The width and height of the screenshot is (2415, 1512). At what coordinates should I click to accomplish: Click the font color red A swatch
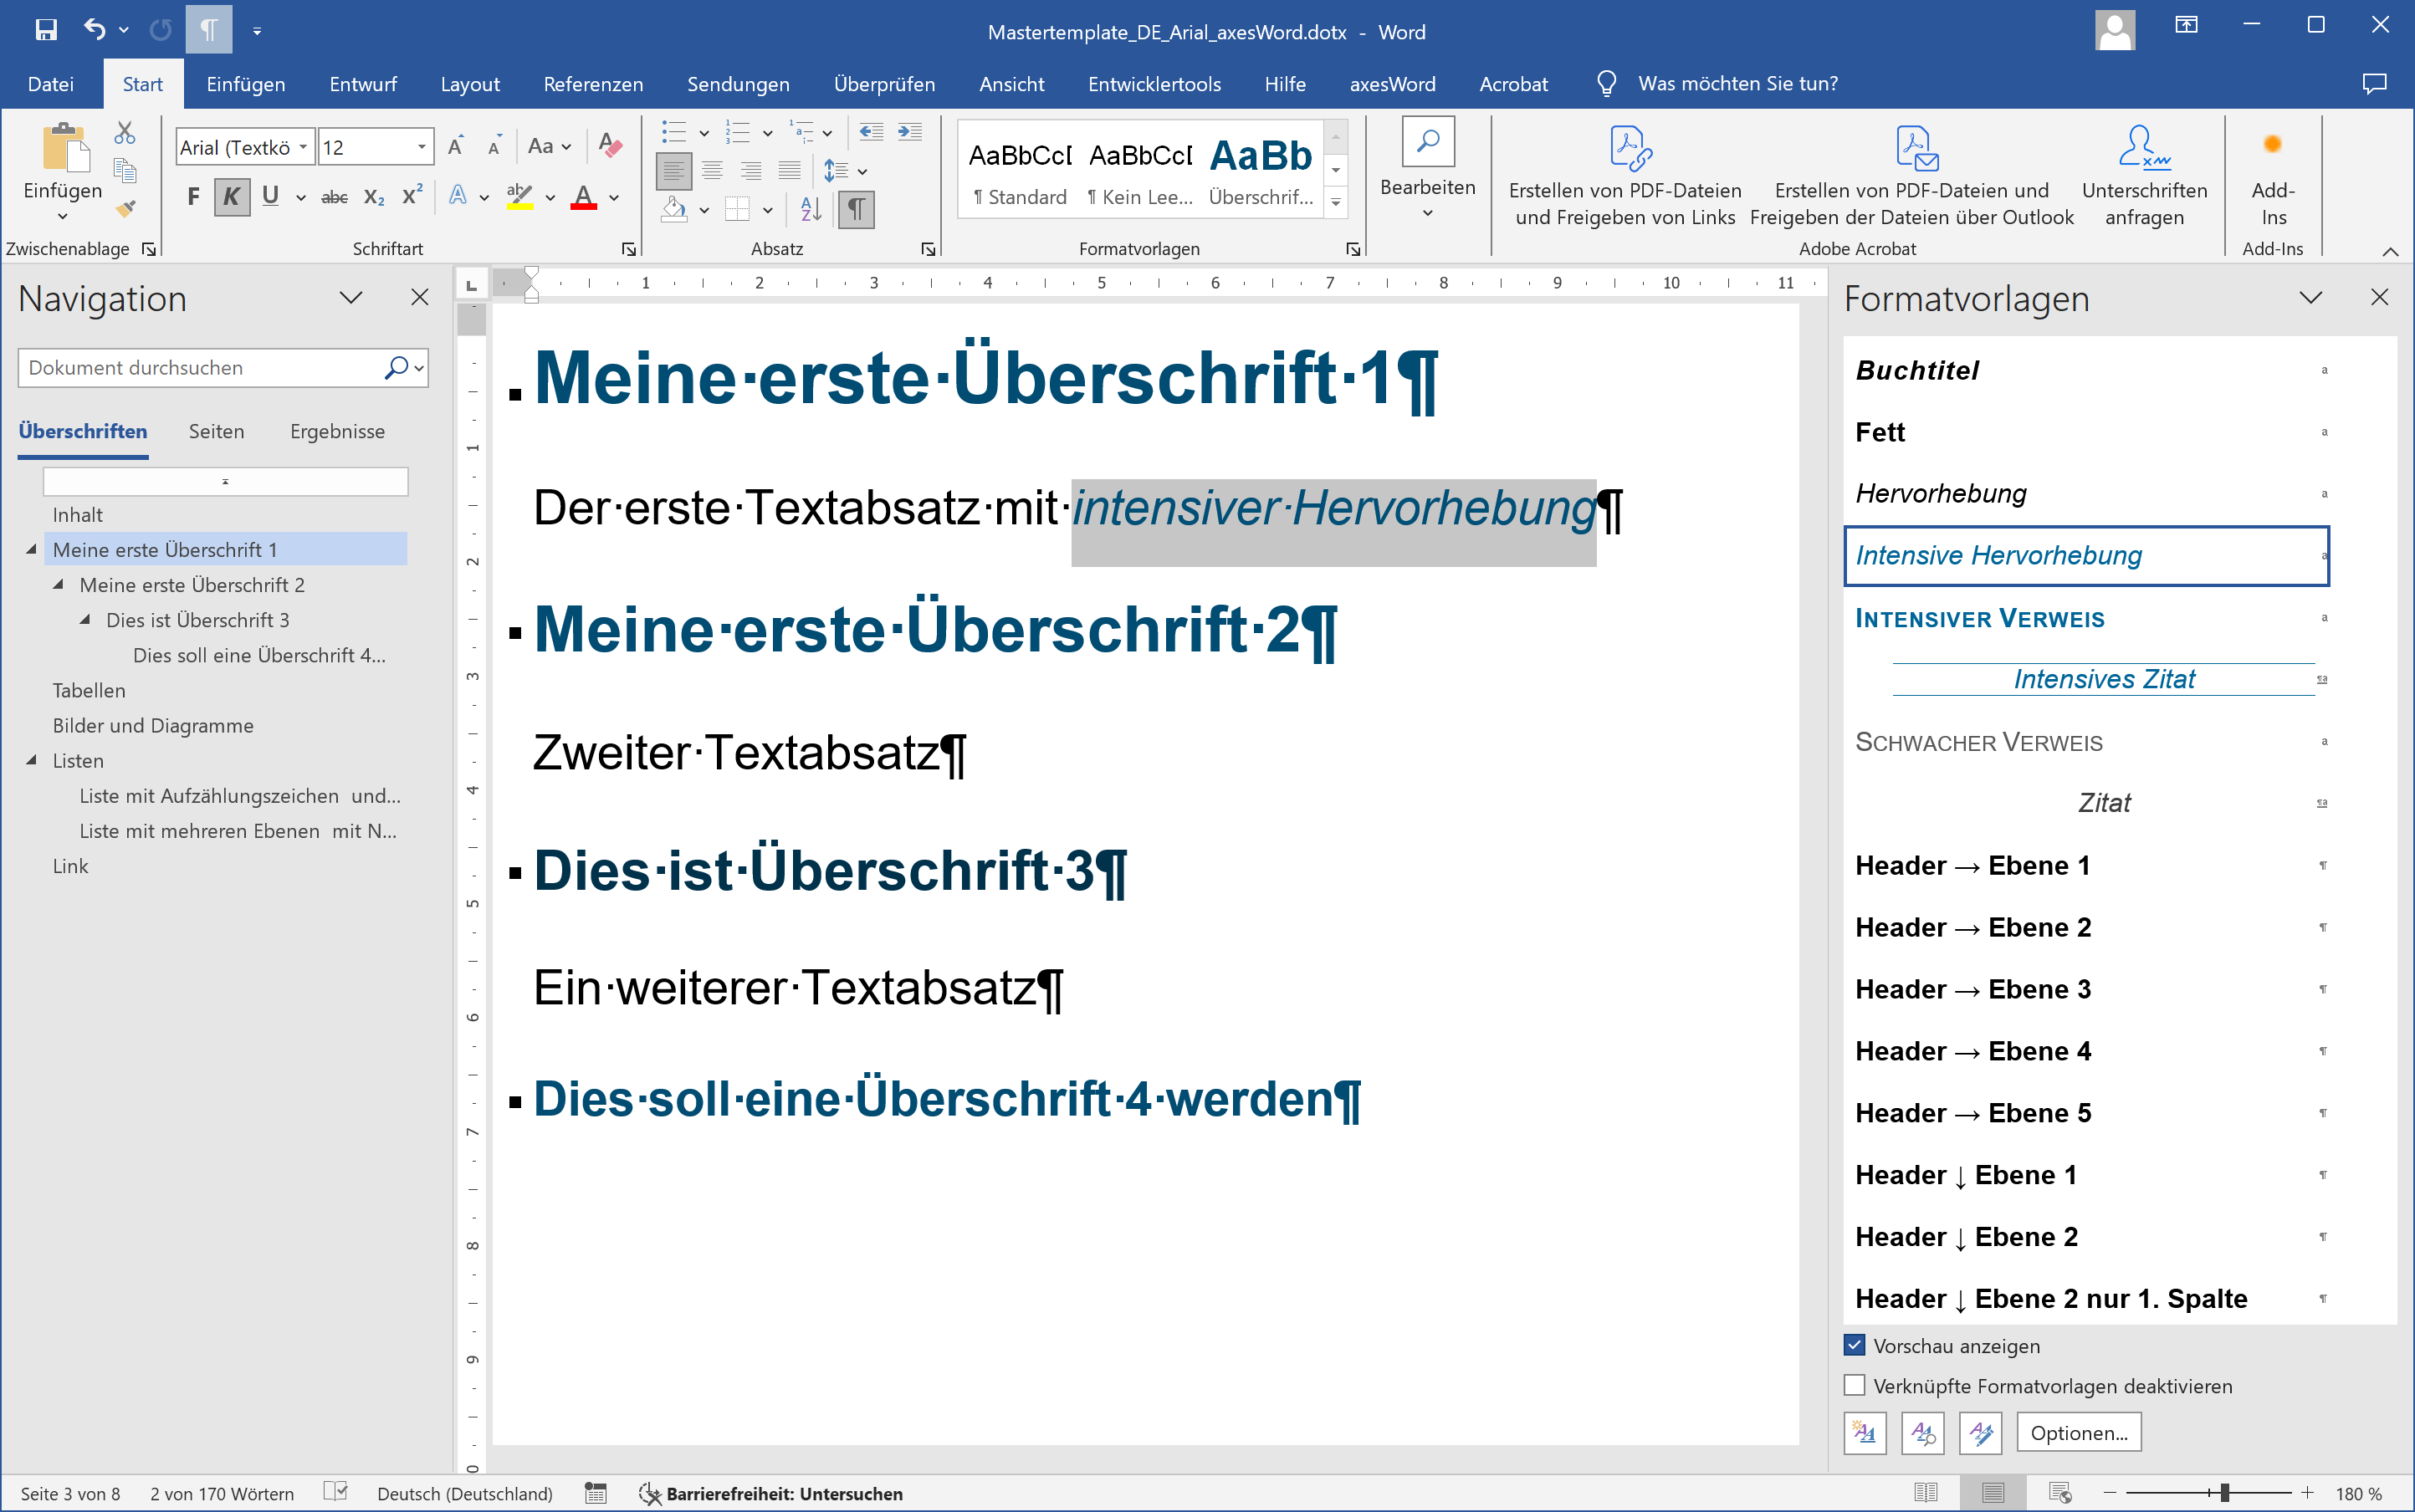tap(584, 197)
